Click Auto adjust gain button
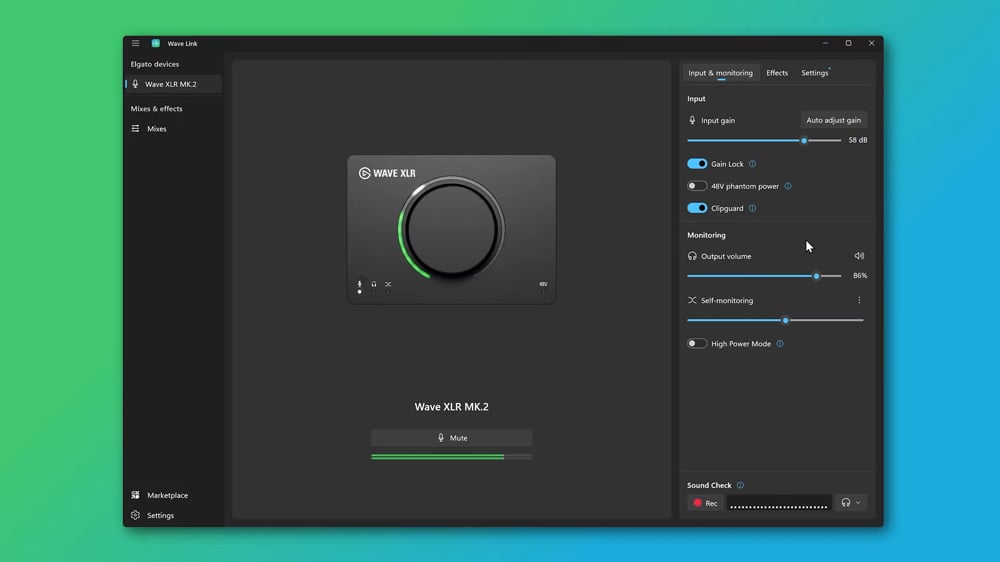This screenshot has height=562, width=1000. [x=834, y=120]
